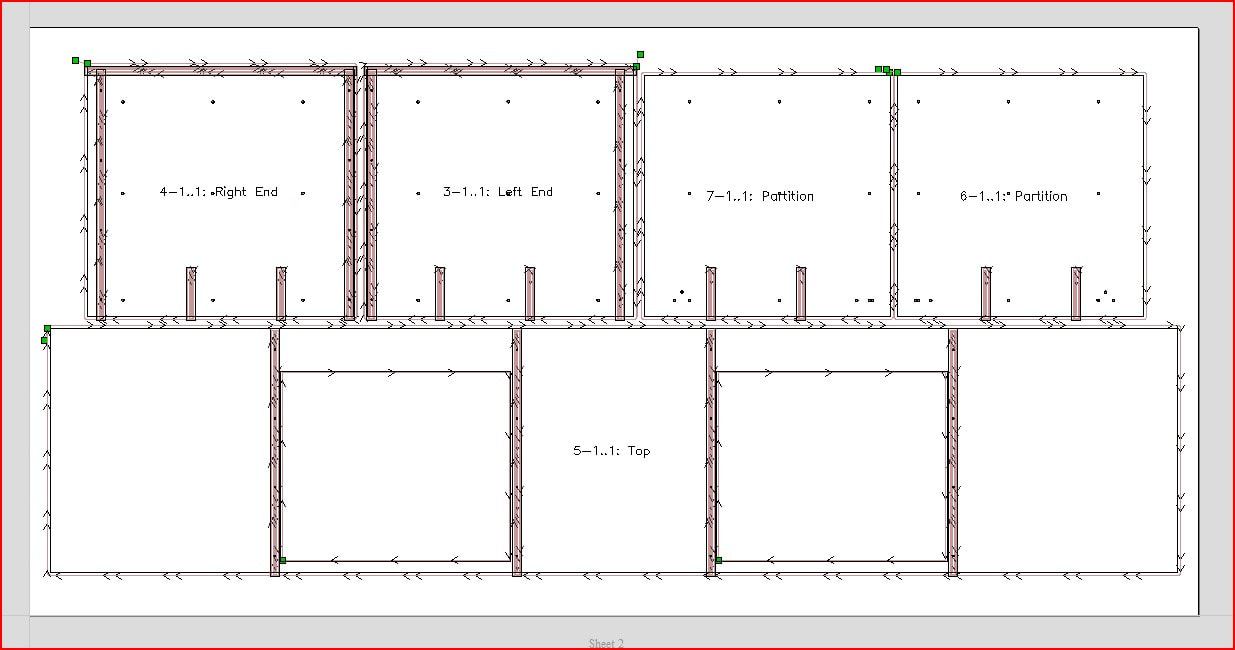Viewport: 1235px width, 650px height.
Task: Open the Sheet 2 tab
Action: 607,643
